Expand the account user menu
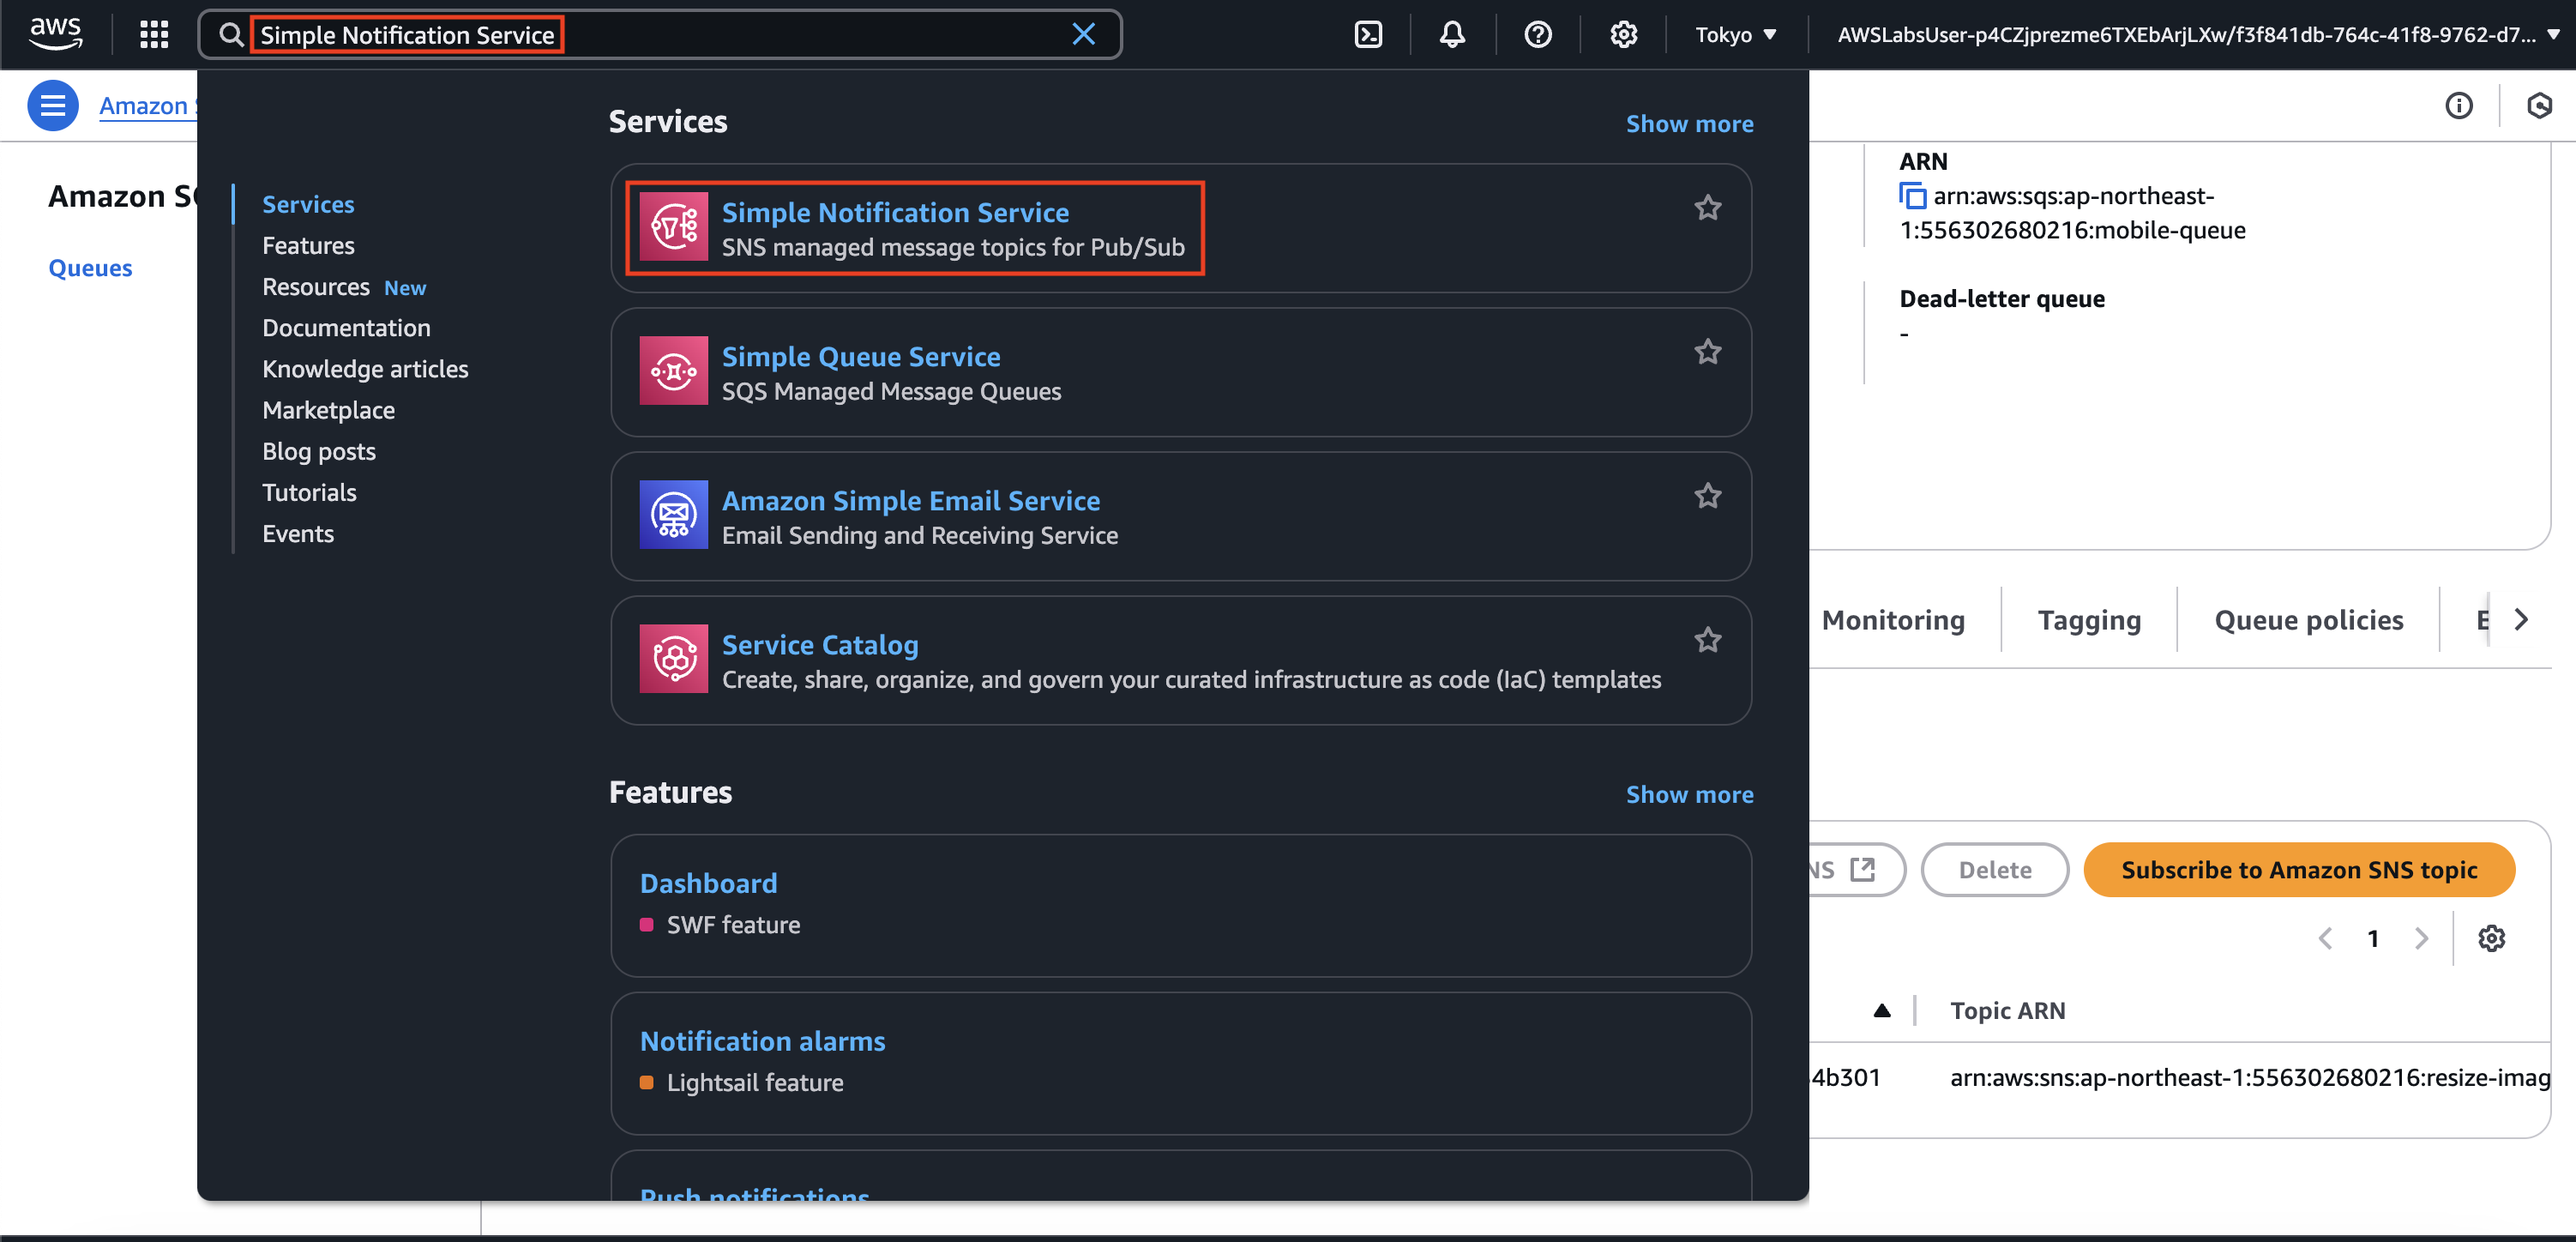 point(2196,35)
